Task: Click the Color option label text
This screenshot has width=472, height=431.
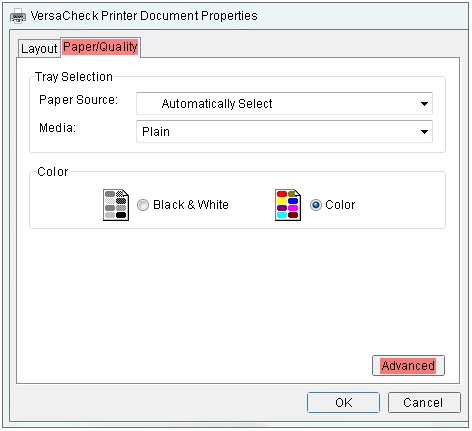Action: click(x=340, y=205)
